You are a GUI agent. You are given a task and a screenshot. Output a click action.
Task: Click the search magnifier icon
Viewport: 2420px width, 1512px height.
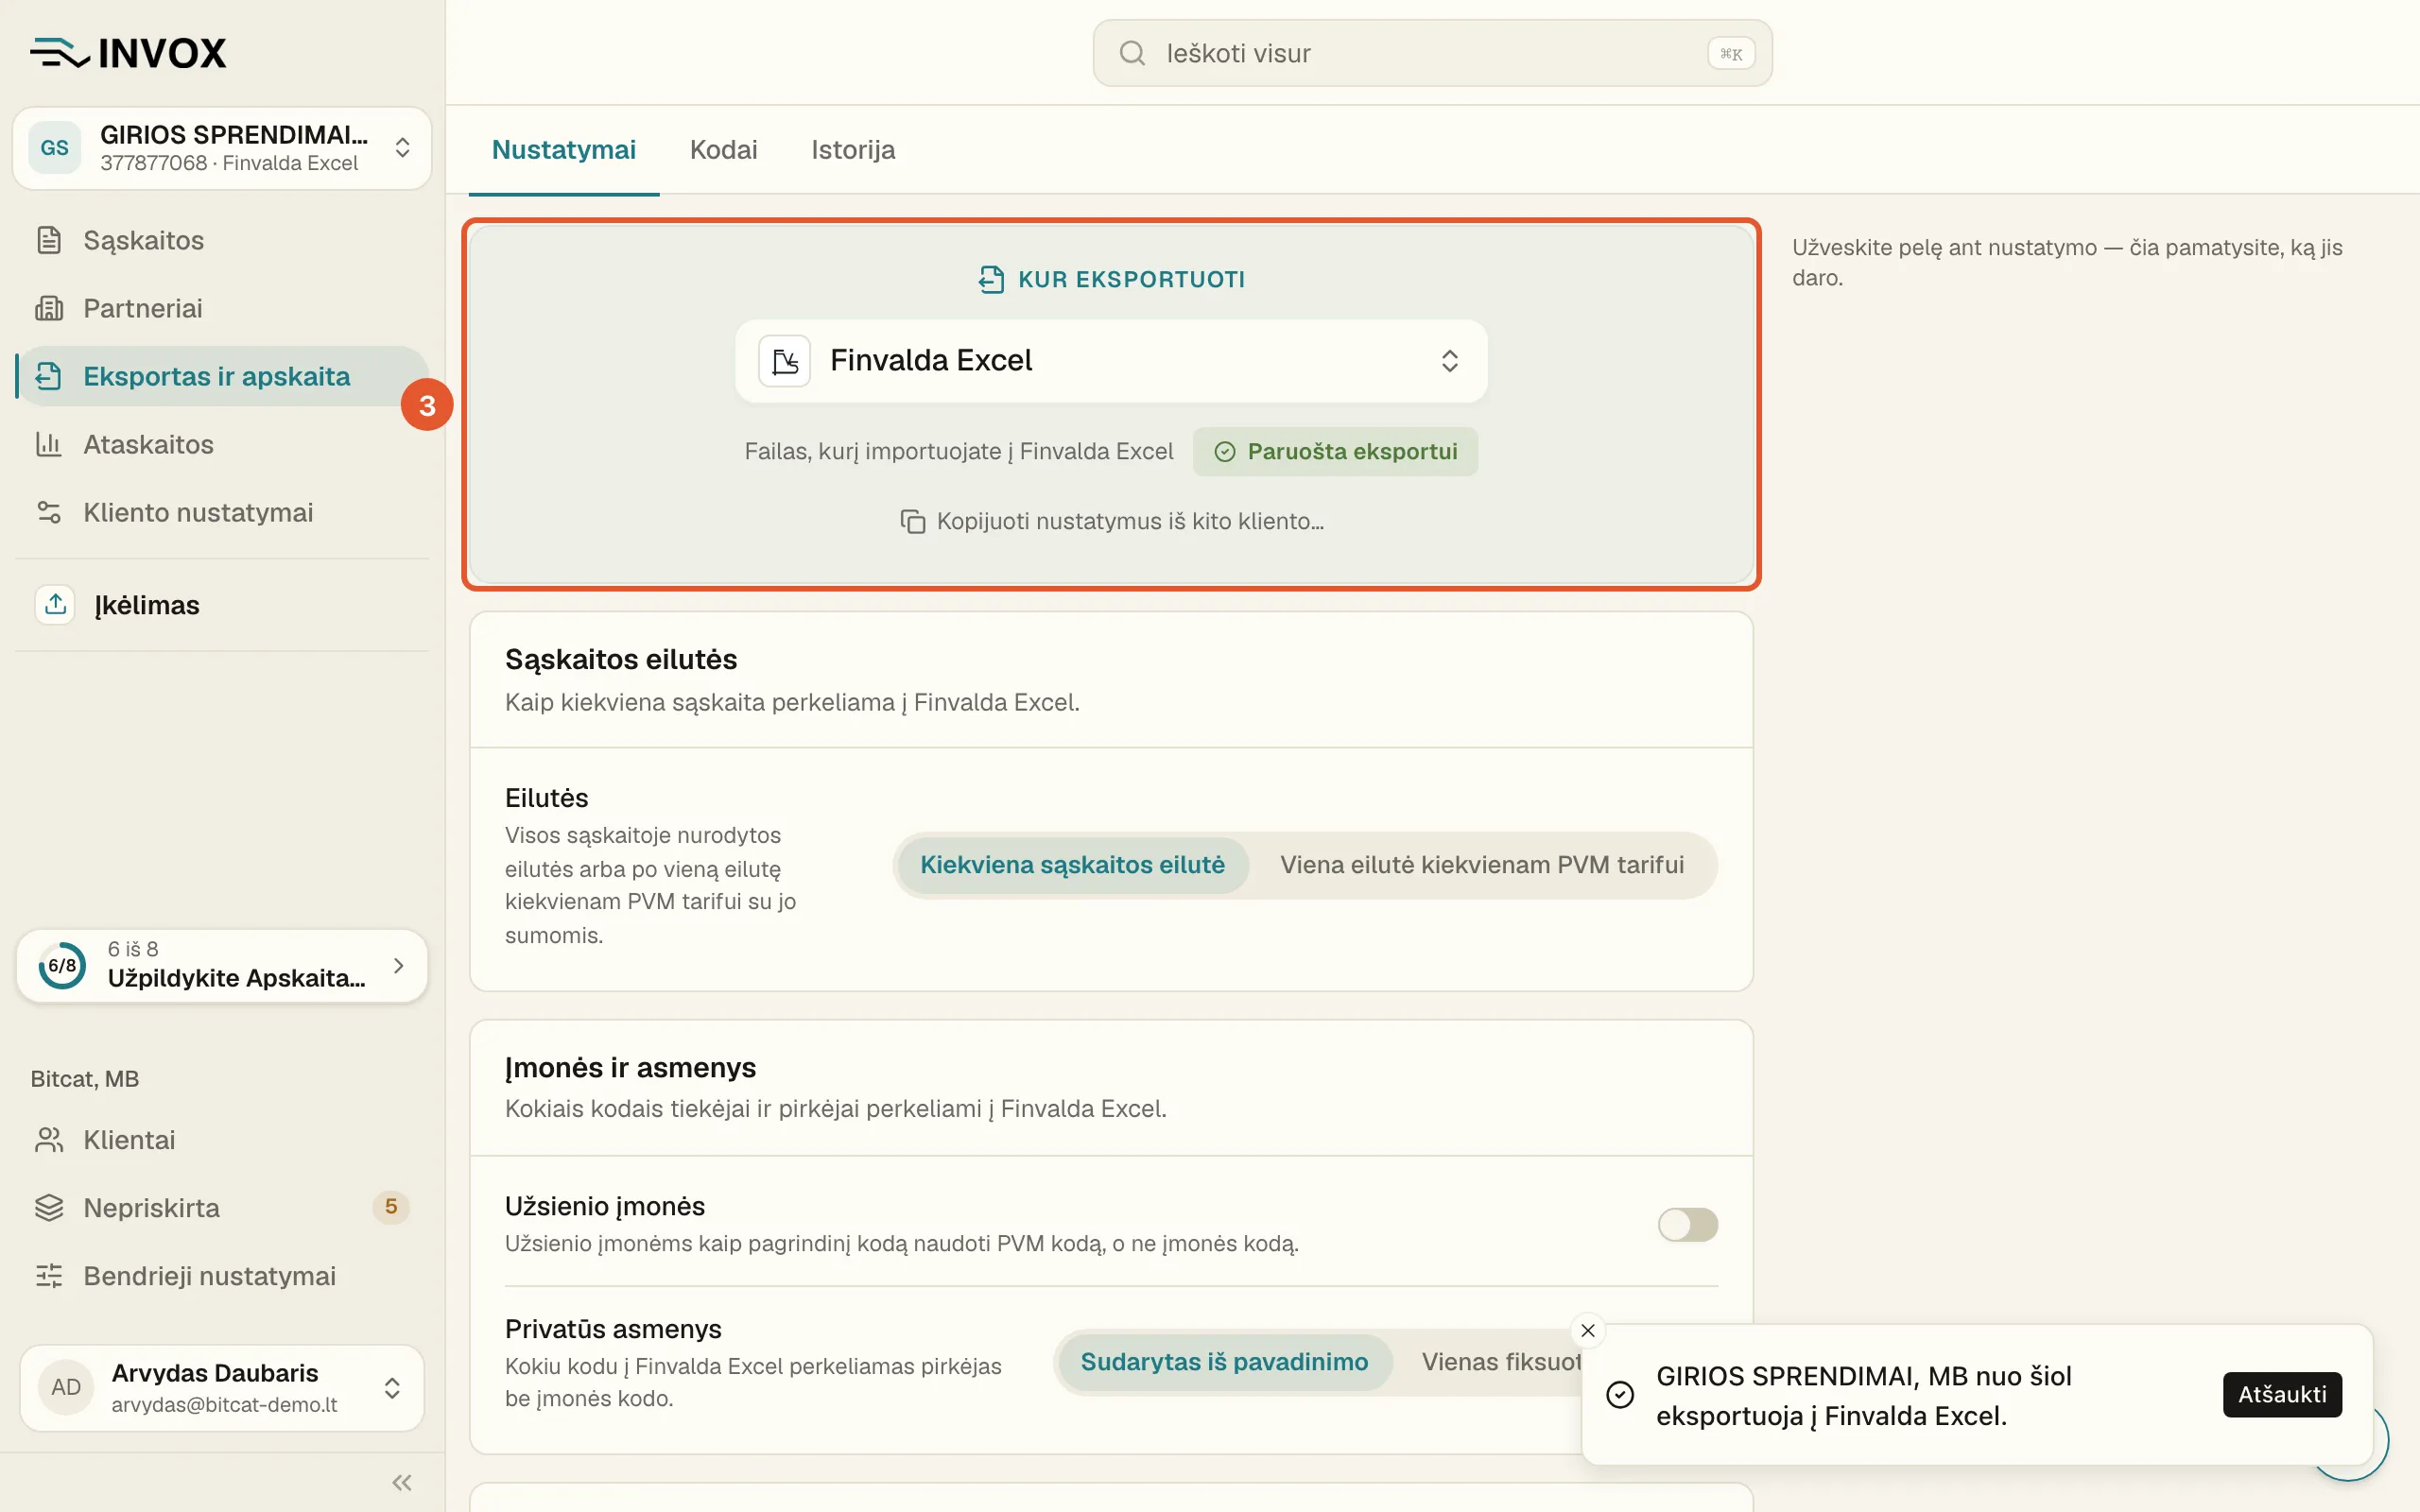[1132, 53]
